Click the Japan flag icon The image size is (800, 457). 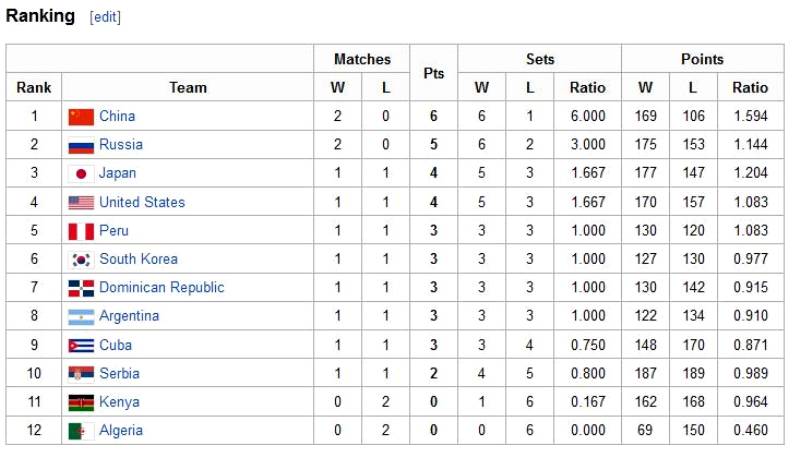[x=81, y=174]
